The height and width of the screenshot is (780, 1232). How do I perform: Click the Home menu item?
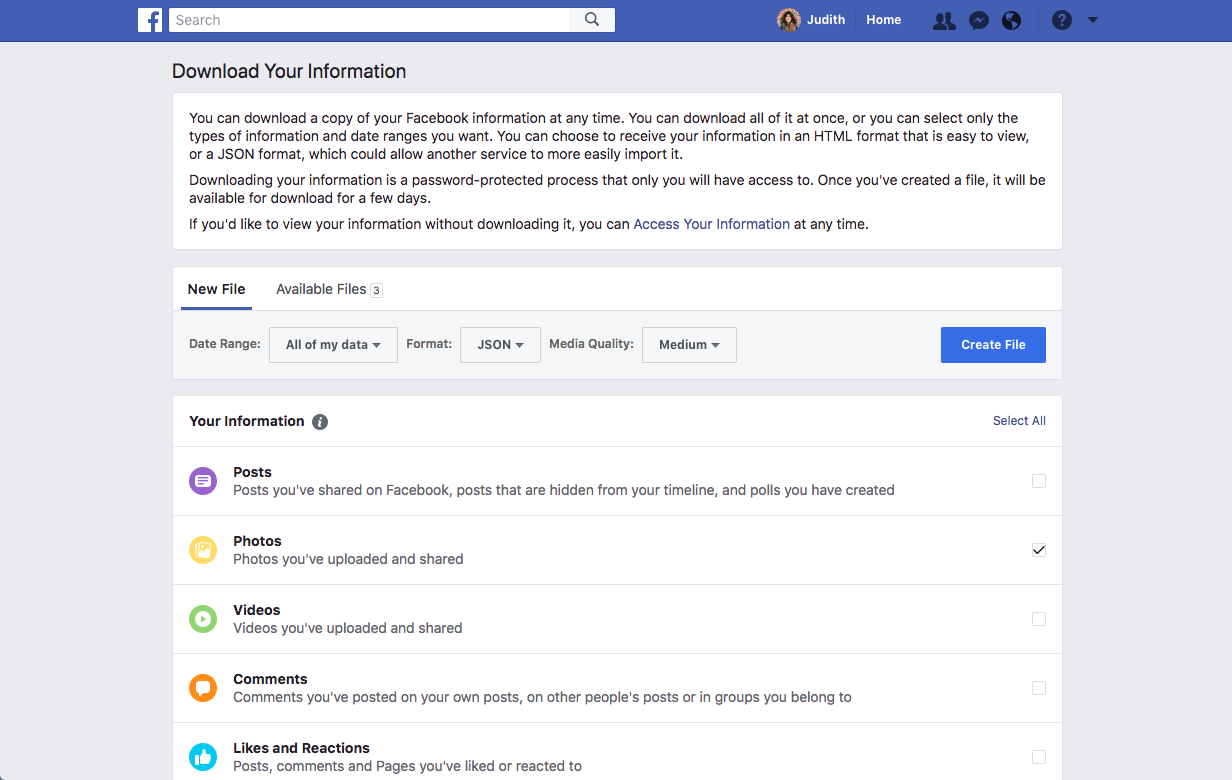pyautogui.click(x=883, y=20)
